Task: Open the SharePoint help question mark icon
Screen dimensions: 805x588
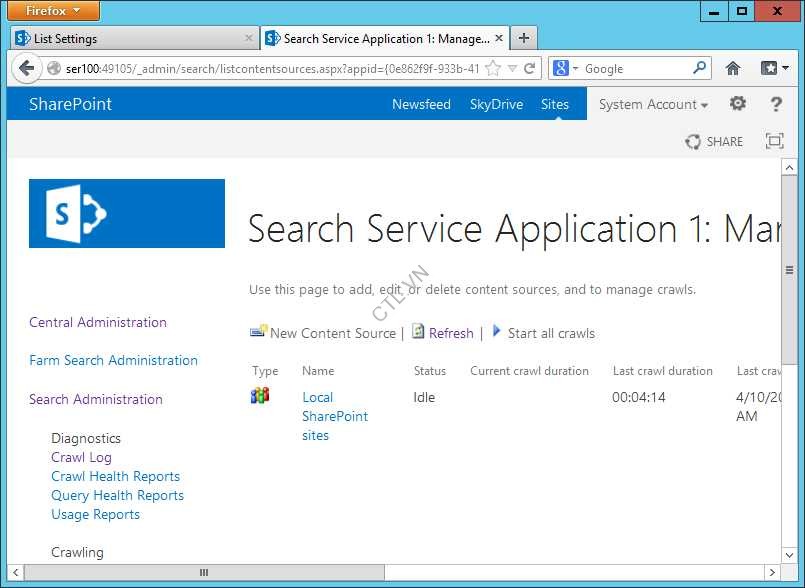Action: (776, 104)
